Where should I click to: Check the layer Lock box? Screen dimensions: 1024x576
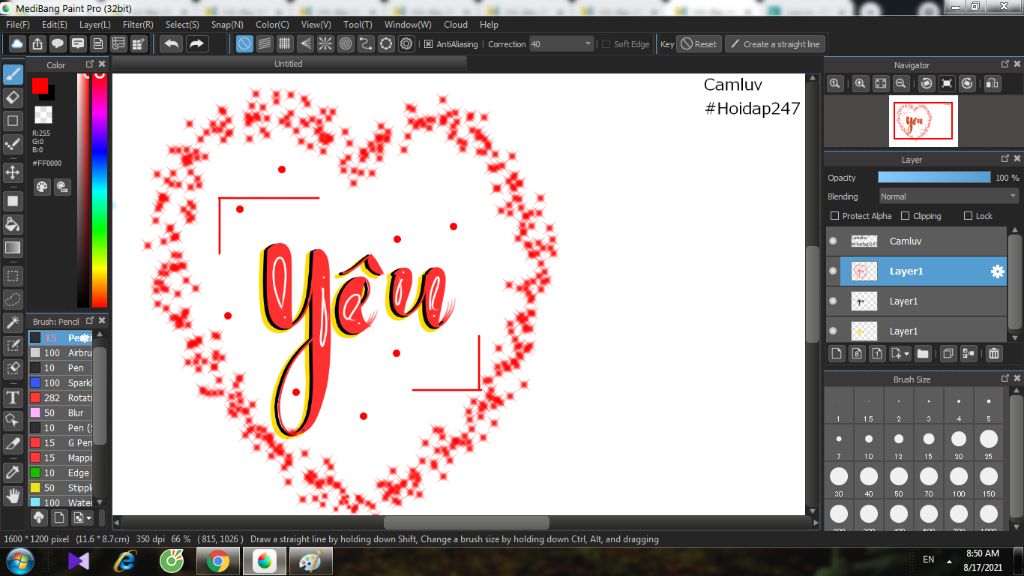point(968,216)
